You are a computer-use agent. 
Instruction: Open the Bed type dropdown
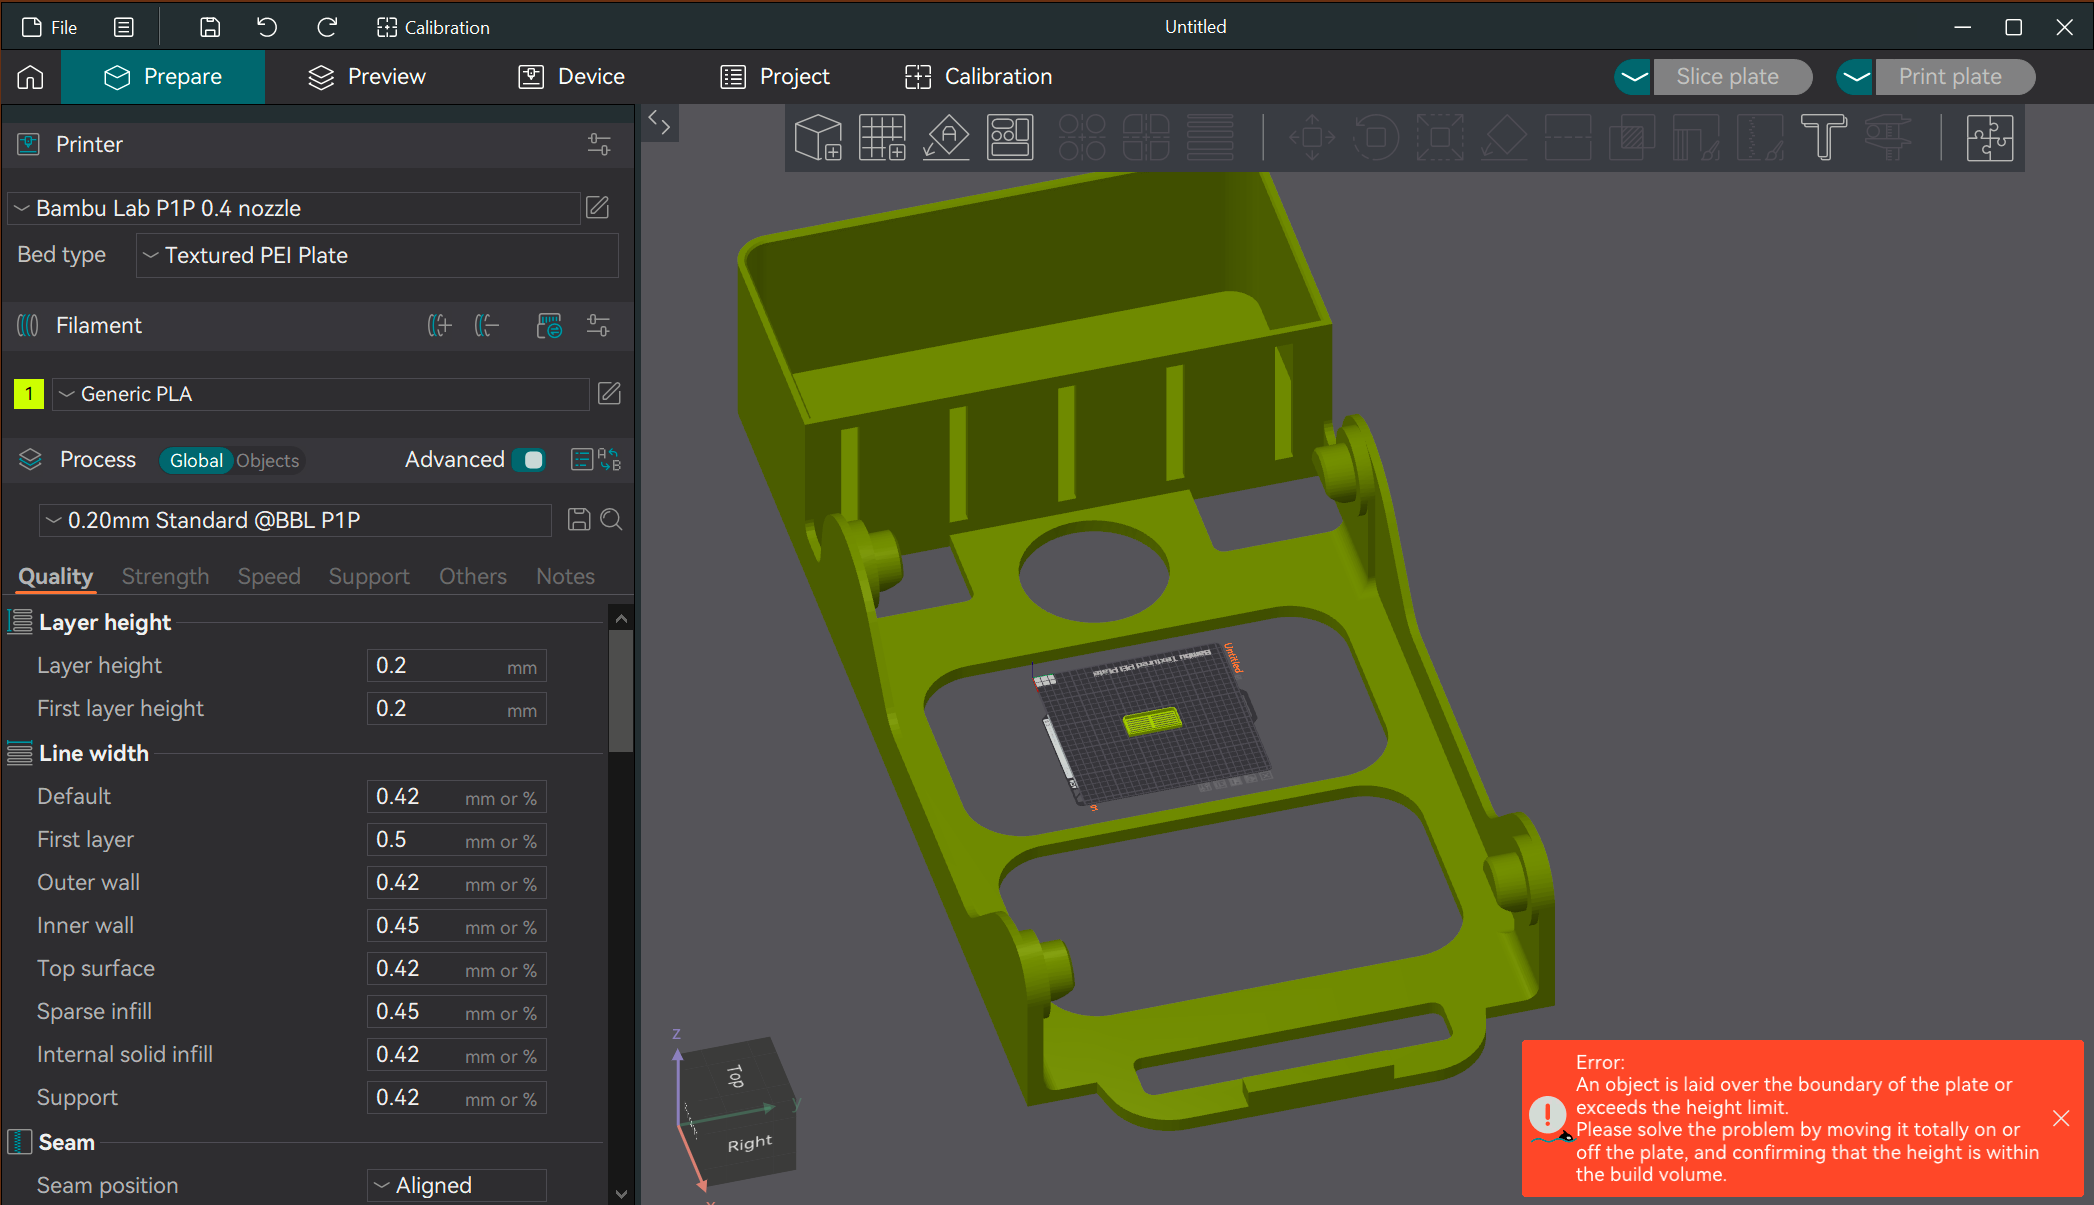(x=377, y=256)
